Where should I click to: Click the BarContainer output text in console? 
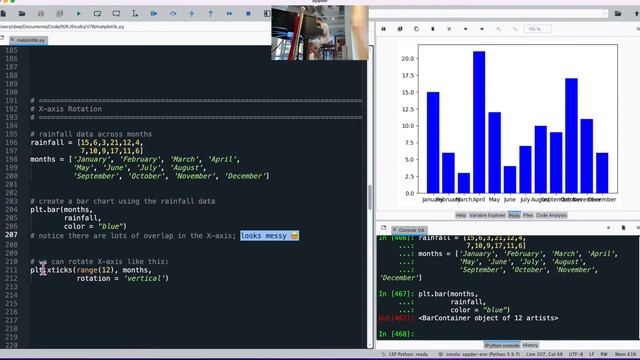point(488,318)
